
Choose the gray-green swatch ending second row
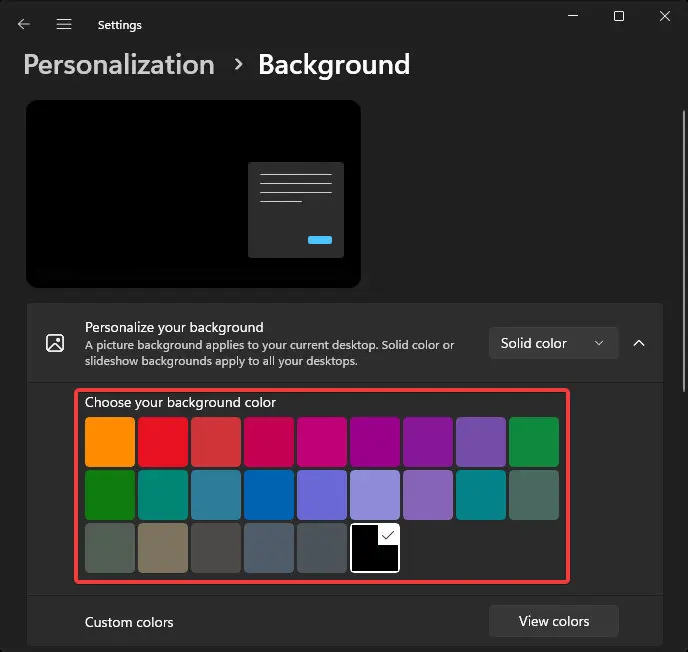534,495
